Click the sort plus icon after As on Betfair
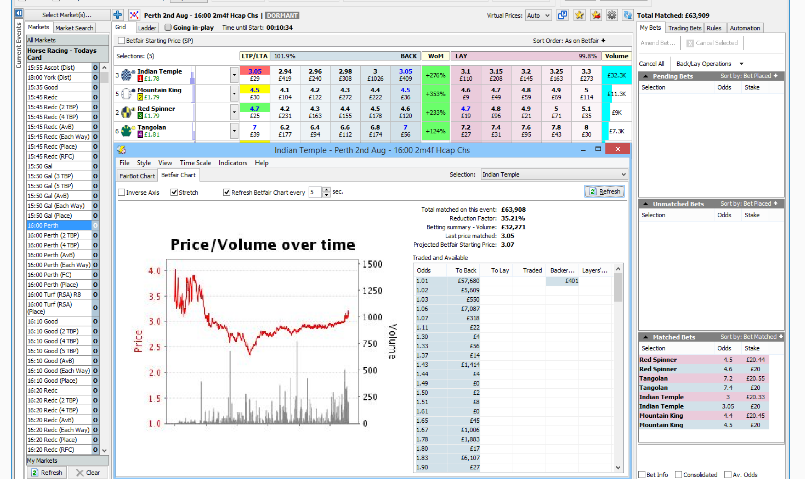This screenshot has width=805, height=479. coord(603,40)
